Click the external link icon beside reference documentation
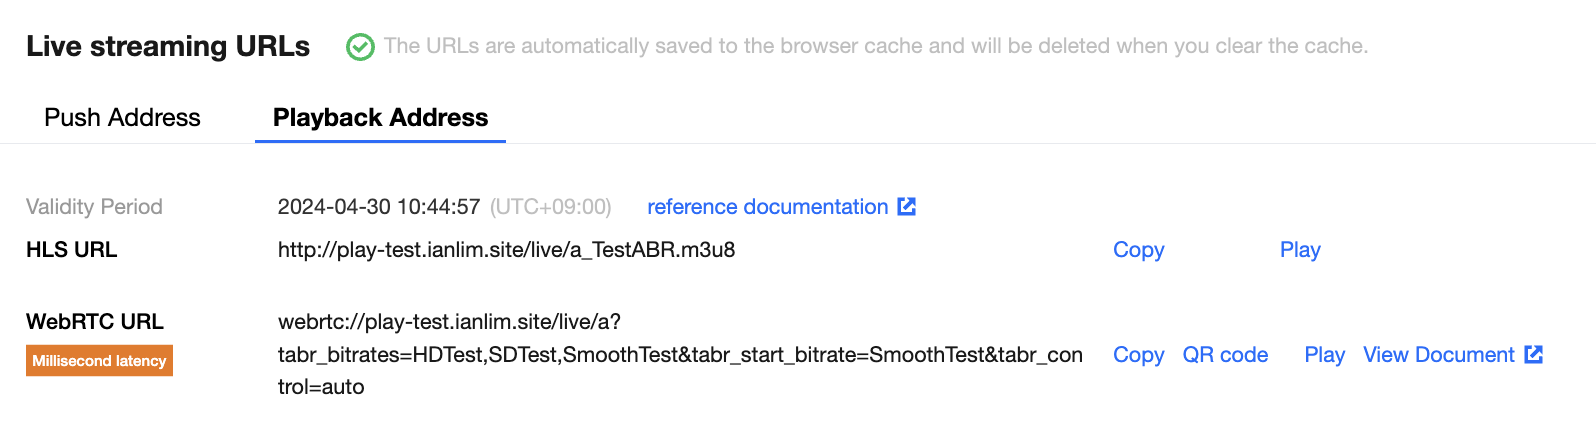 907,206
